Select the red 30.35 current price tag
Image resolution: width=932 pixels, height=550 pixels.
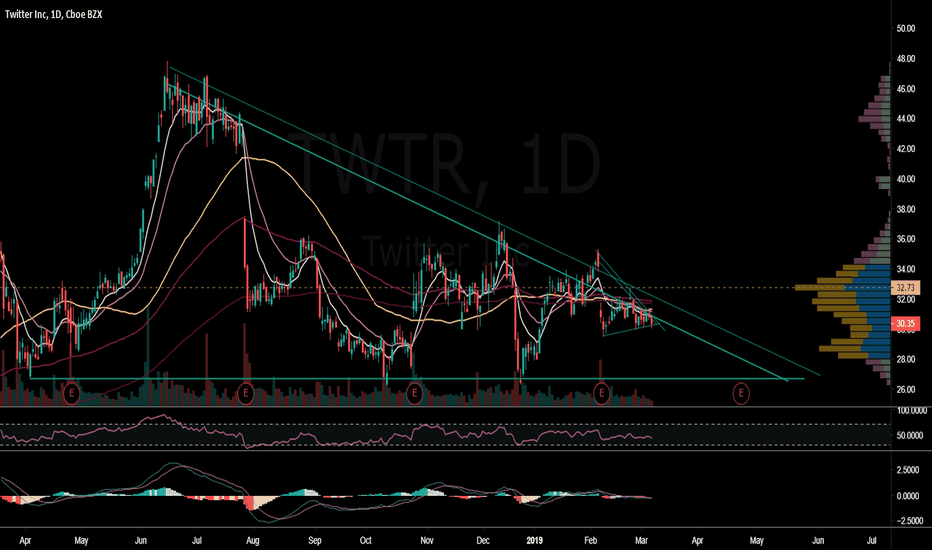tap(905, 324)
